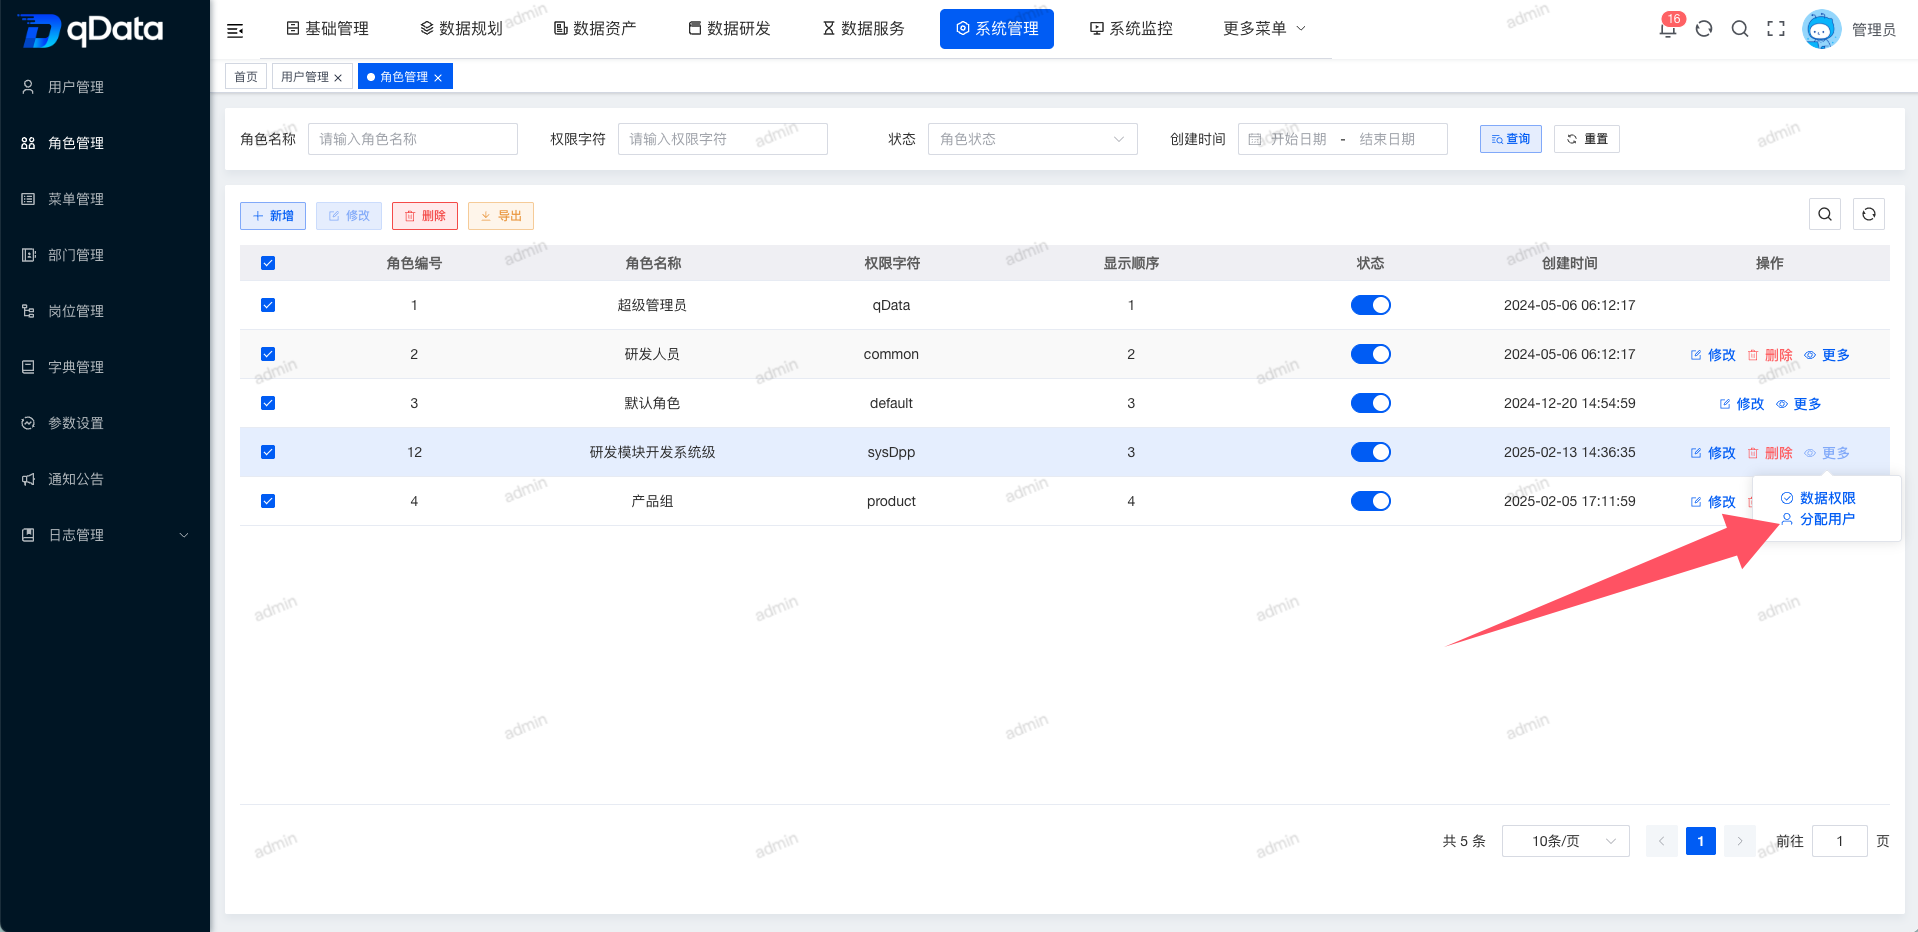Focus the 前往 page number input

(1840, 841)
